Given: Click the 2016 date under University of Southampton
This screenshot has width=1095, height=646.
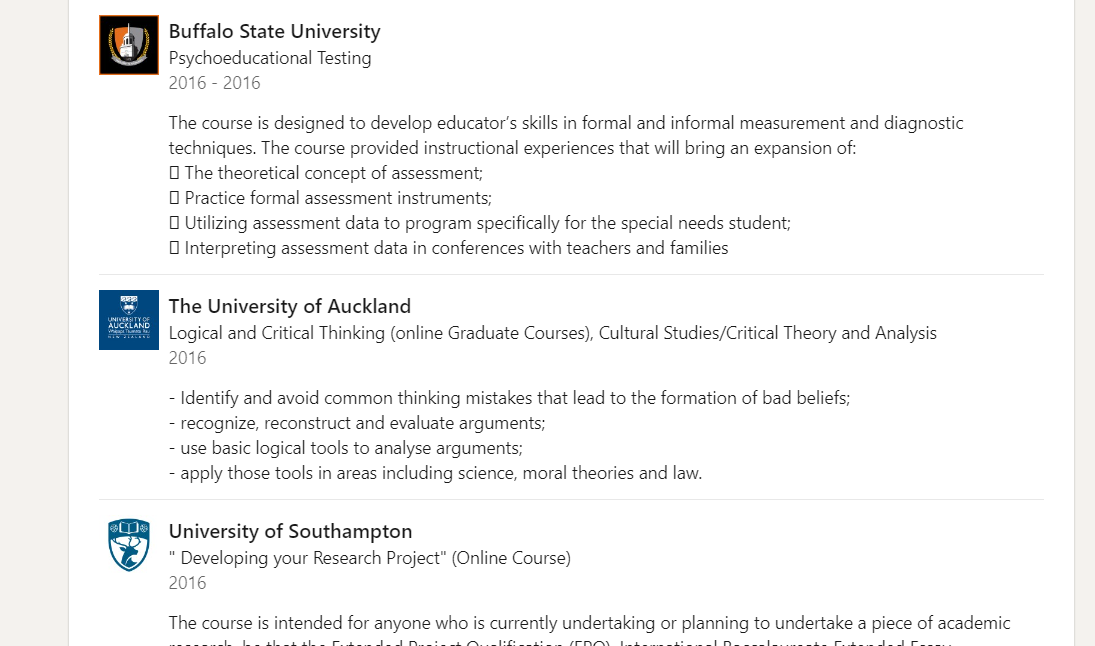Looking at the screenshot, I should [x=188, y=583].
